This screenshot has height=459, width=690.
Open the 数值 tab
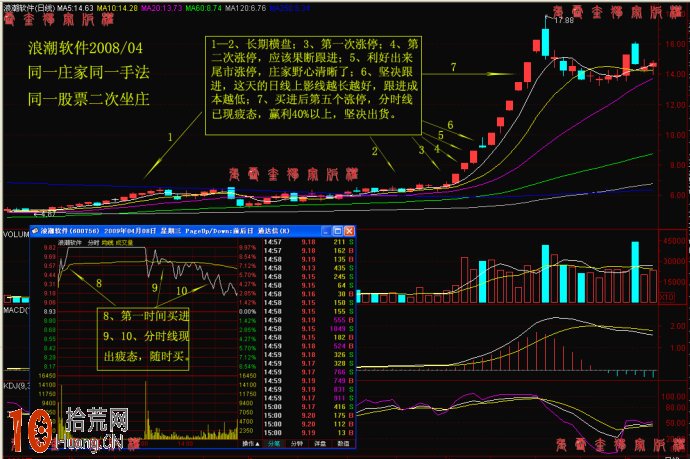(343, 443)
